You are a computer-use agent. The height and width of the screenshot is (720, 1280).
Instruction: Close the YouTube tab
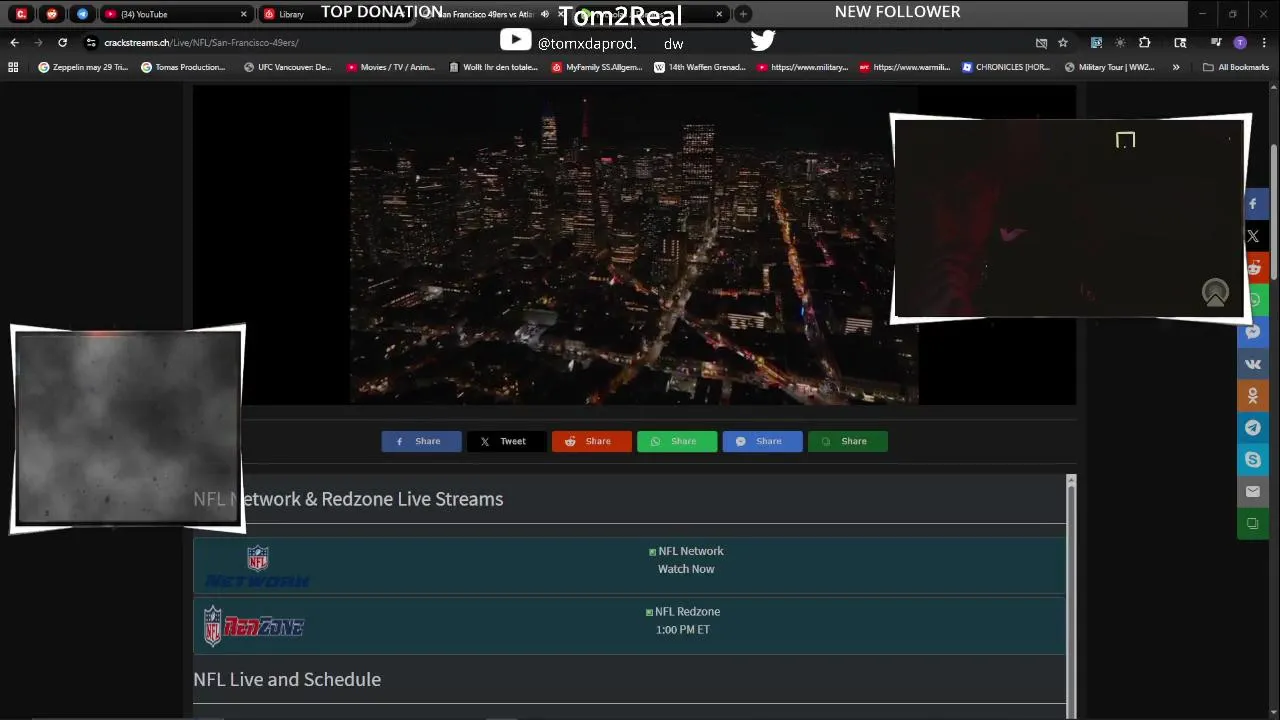pyautogui.click(x=243, y=14)
